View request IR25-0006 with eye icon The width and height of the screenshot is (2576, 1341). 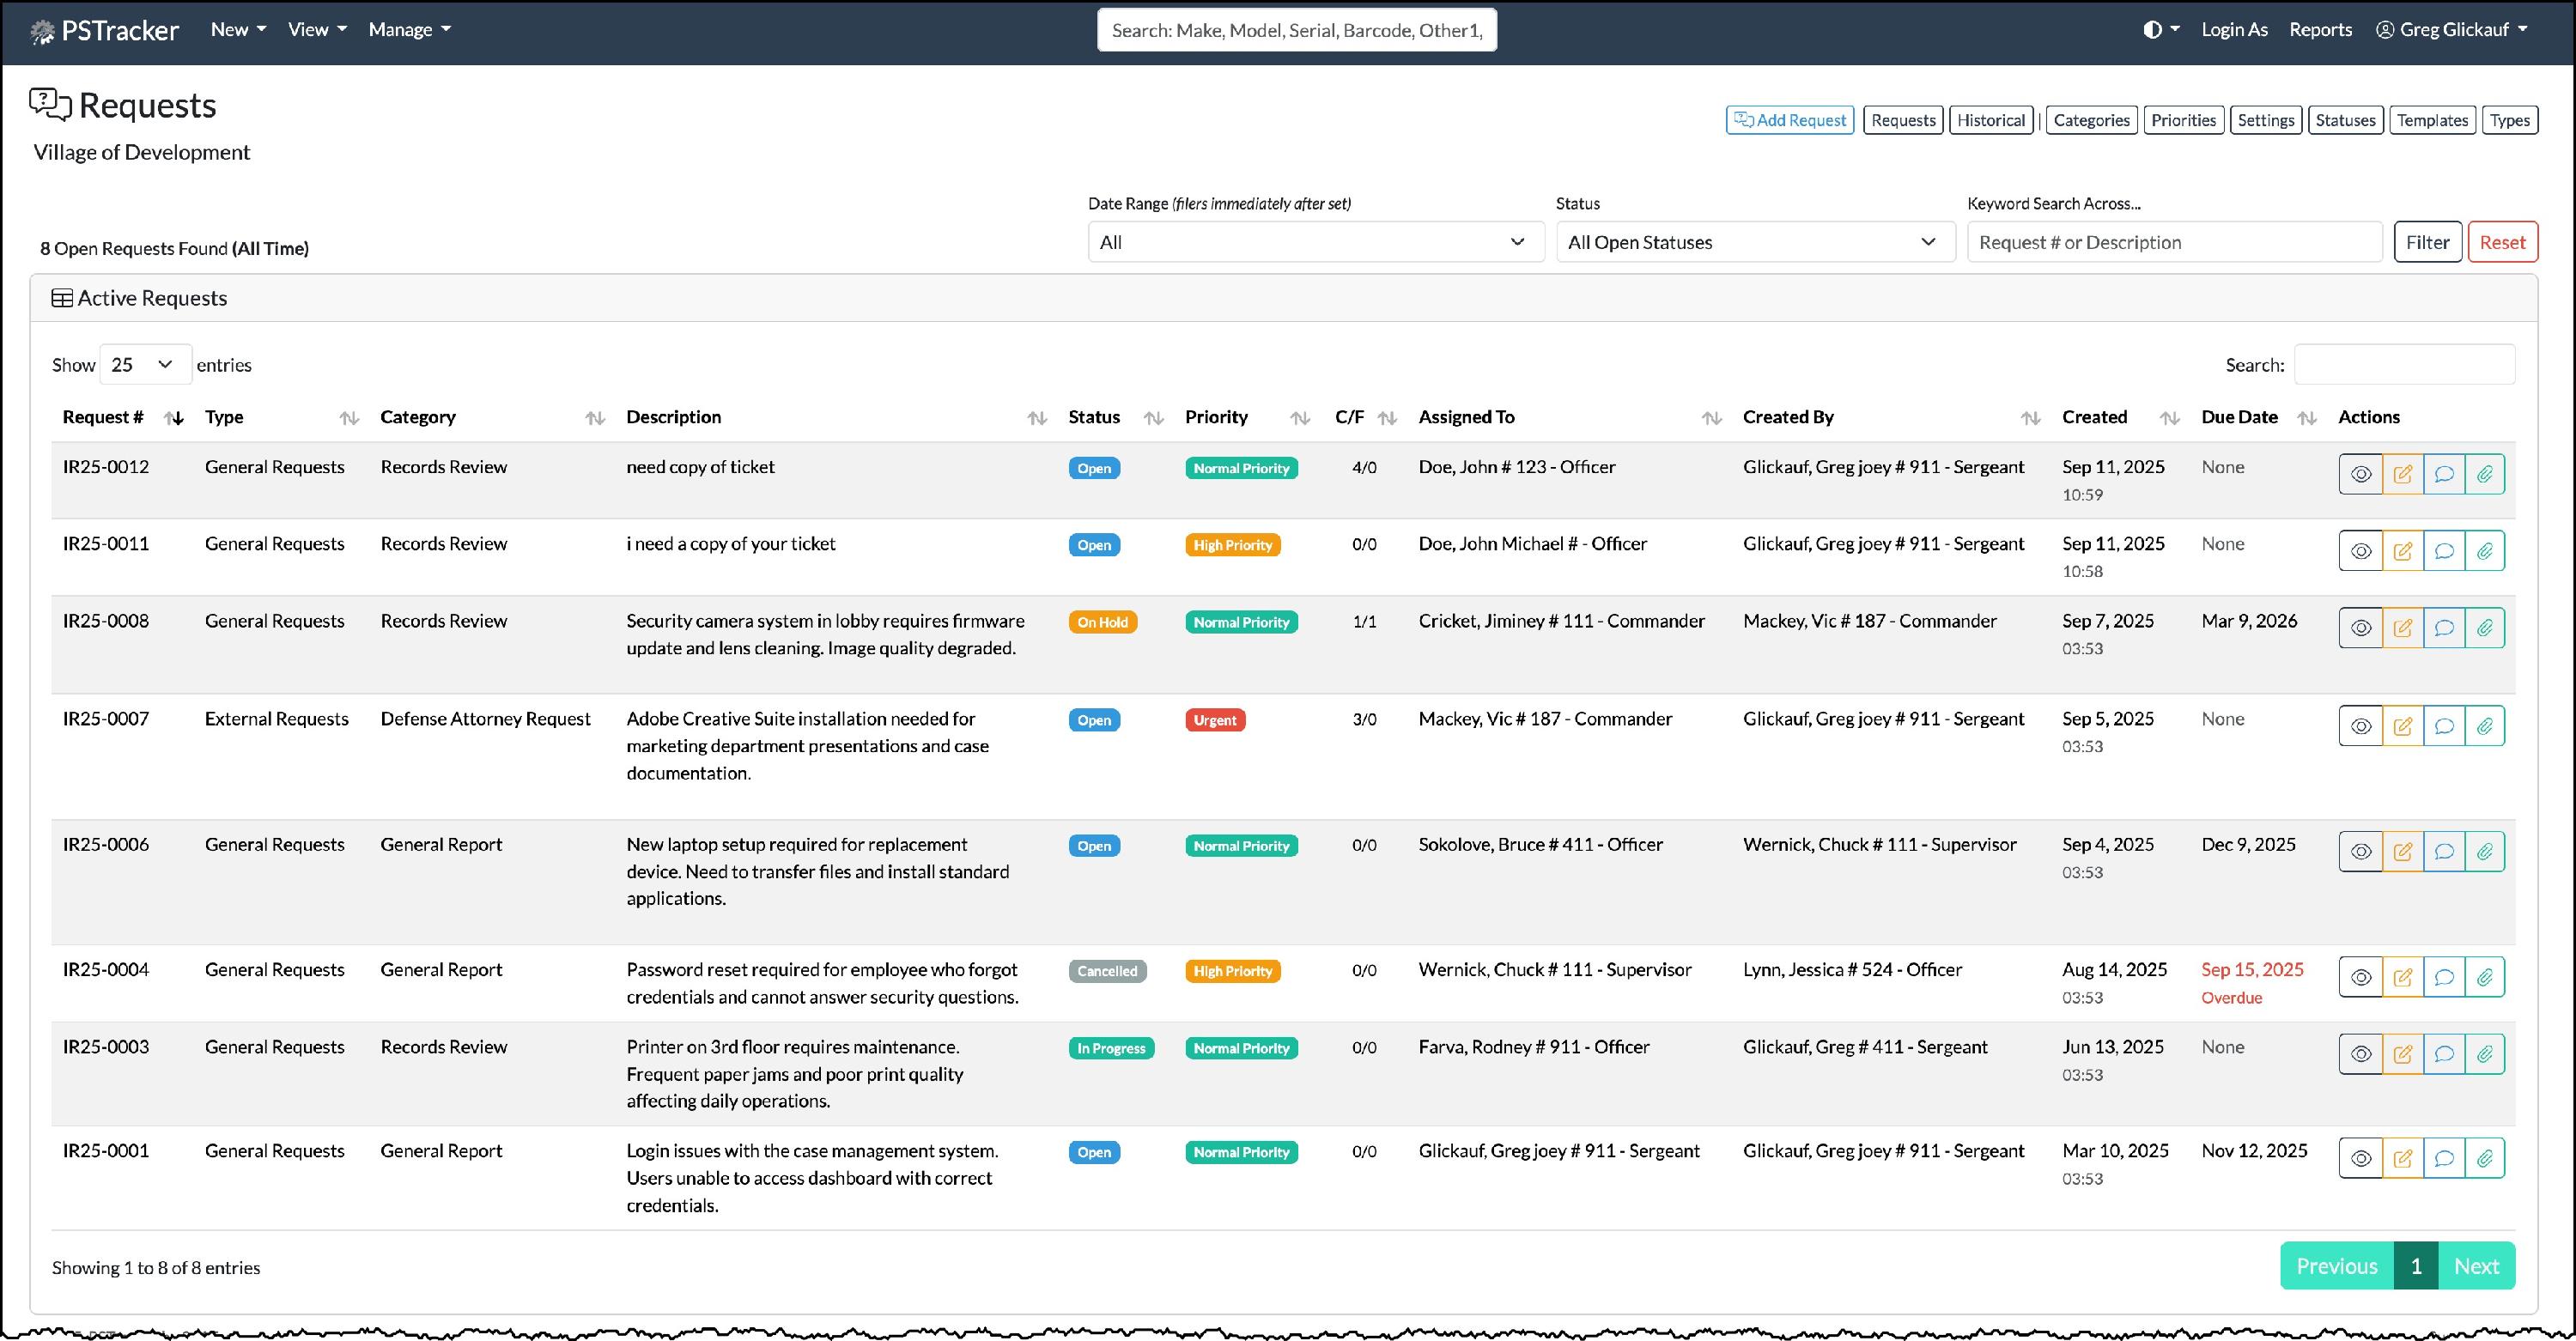coord(2360,852)
